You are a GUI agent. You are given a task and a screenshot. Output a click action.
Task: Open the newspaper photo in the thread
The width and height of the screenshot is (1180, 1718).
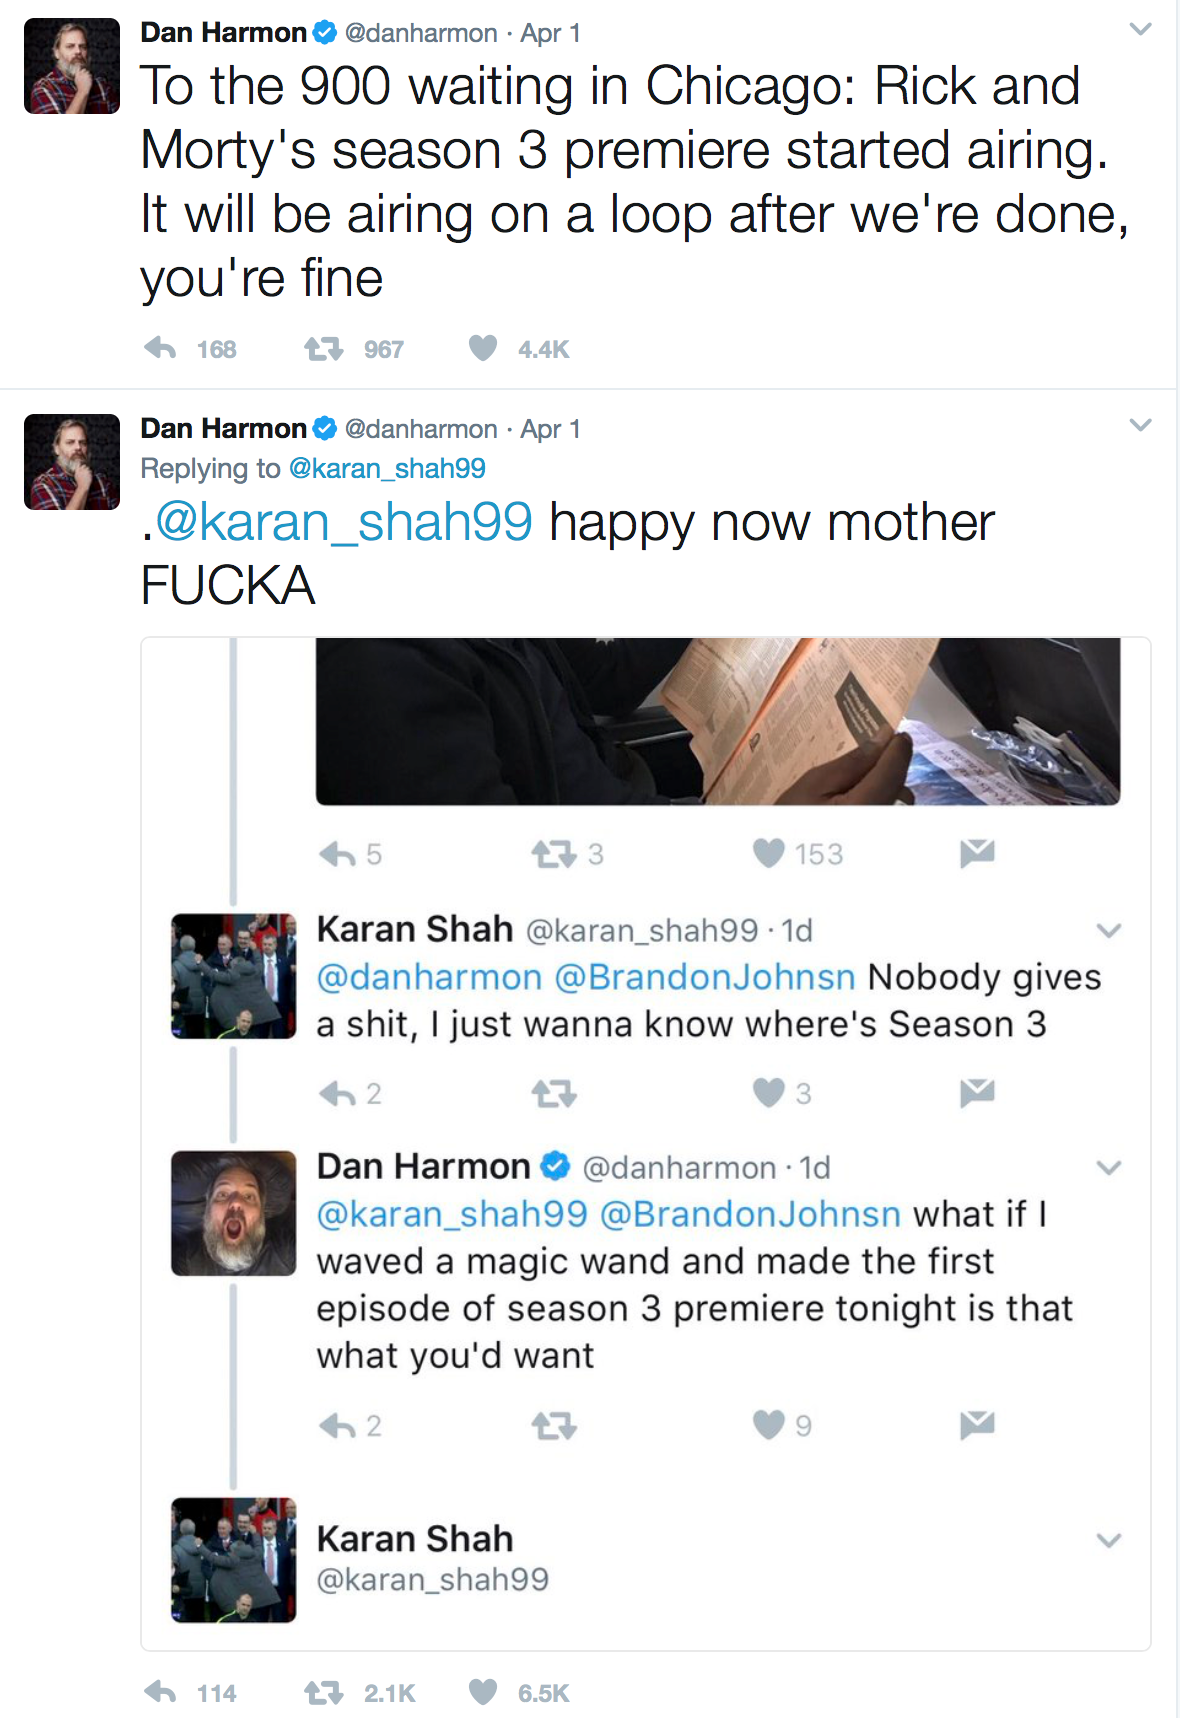[717, 720]
